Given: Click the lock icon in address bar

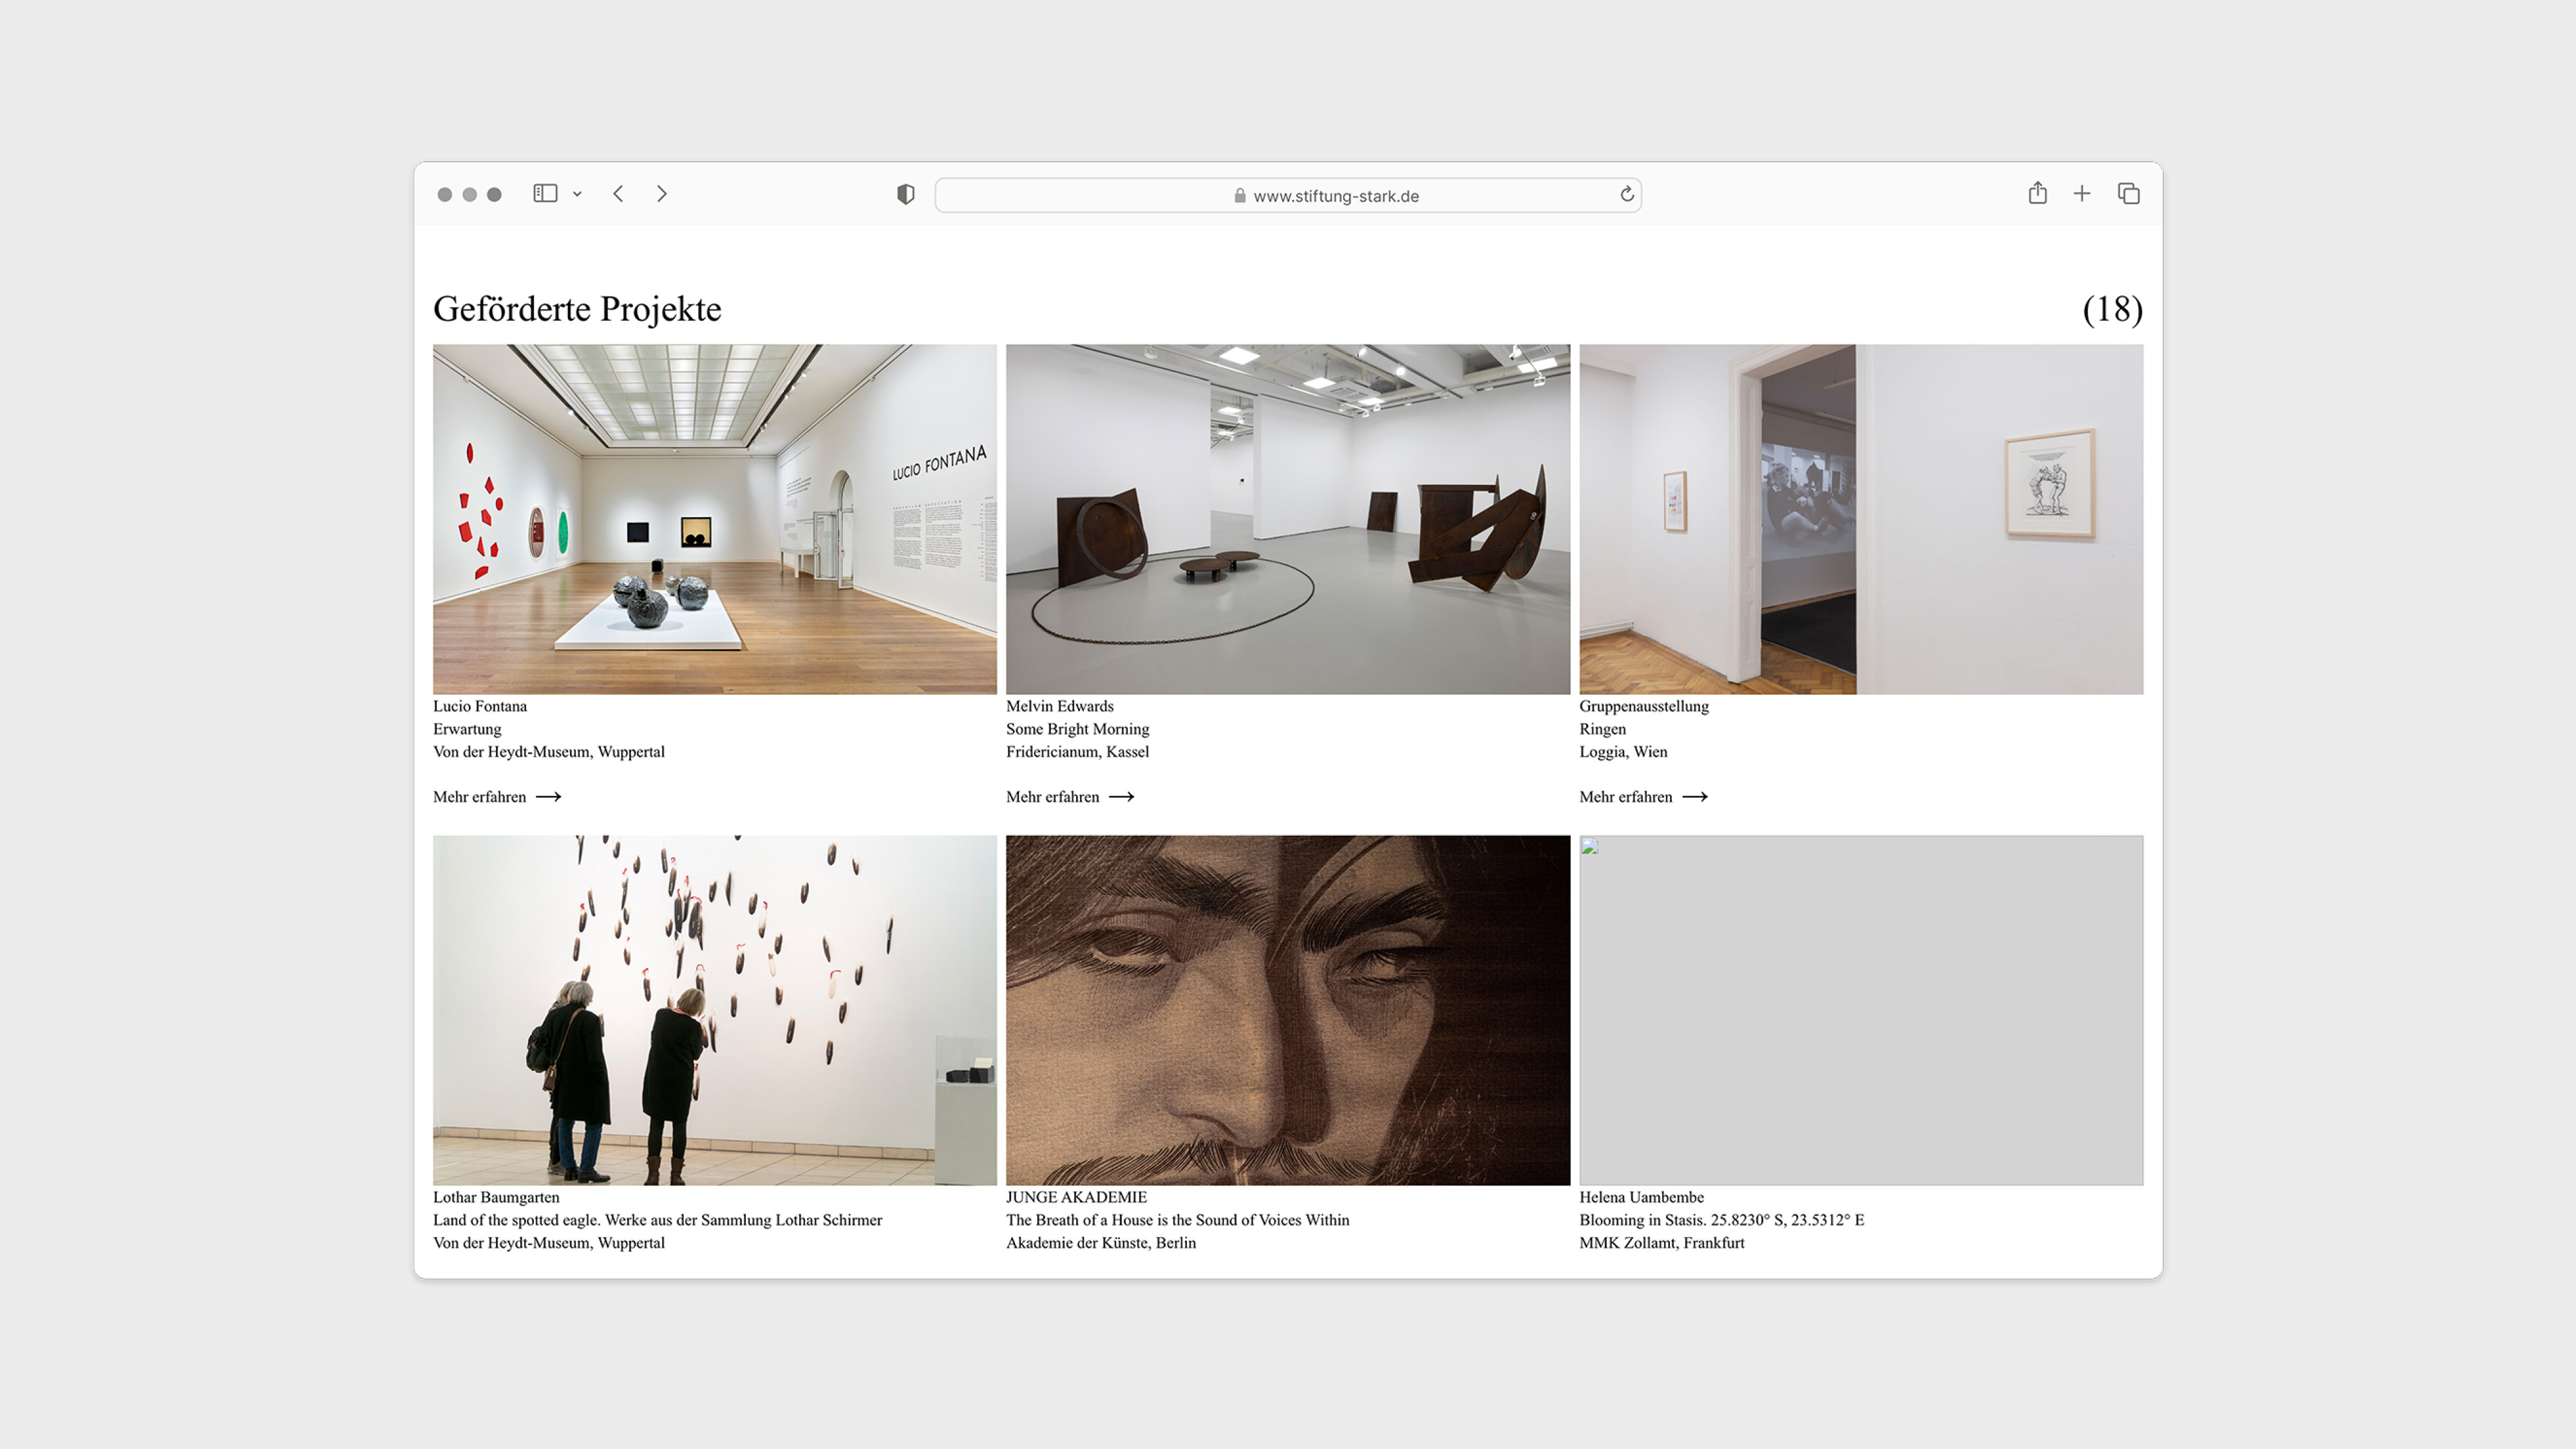Looking at the screenshot, I should (1240, 196).
